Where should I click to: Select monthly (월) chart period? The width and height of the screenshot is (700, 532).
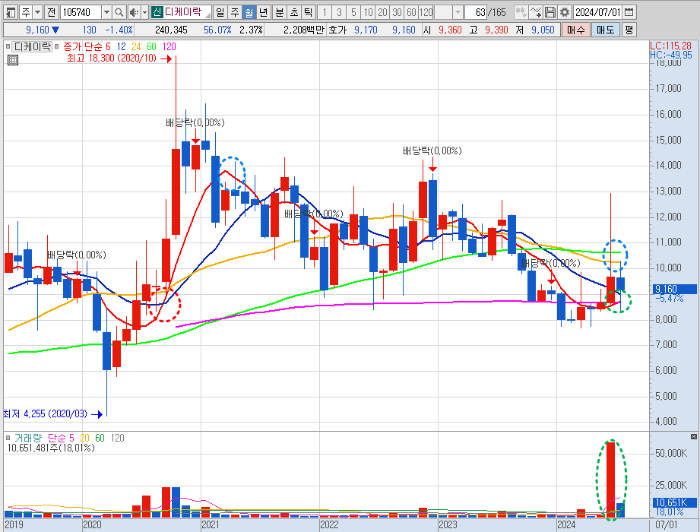[249, 12]
